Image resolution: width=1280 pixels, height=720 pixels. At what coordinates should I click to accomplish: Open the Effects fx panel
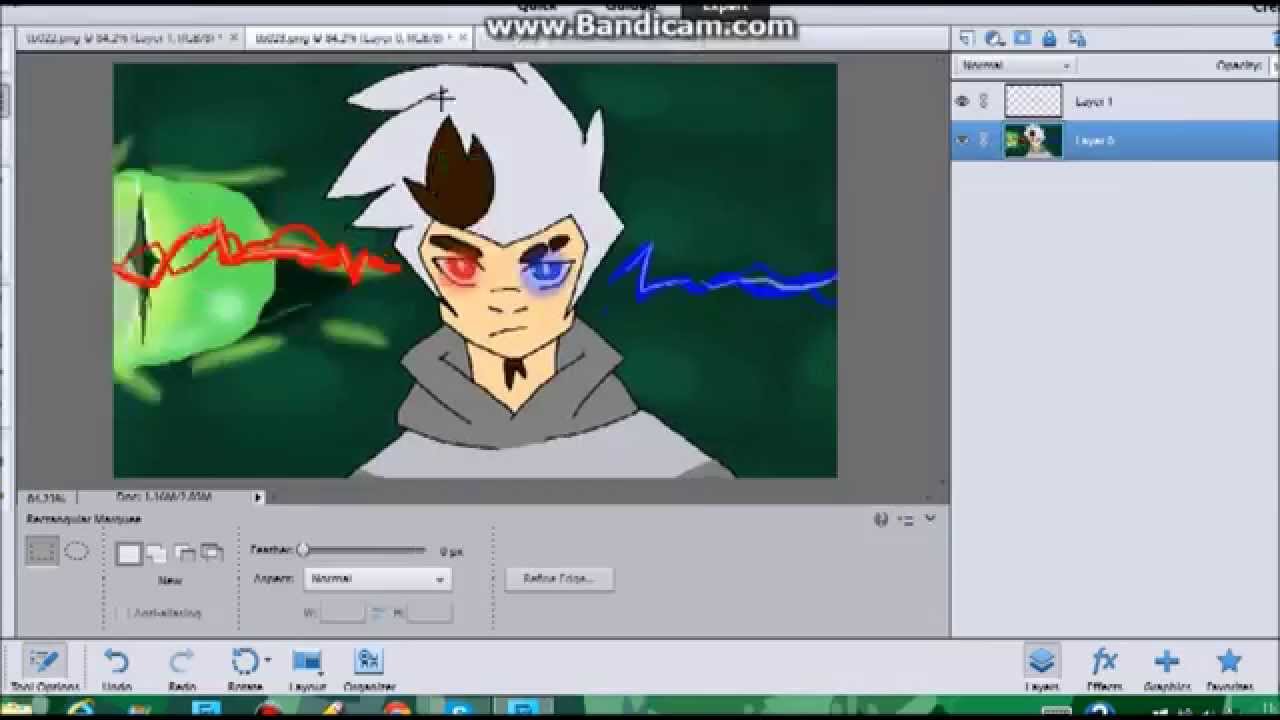pyautogui.click(x=1104, y=662)
